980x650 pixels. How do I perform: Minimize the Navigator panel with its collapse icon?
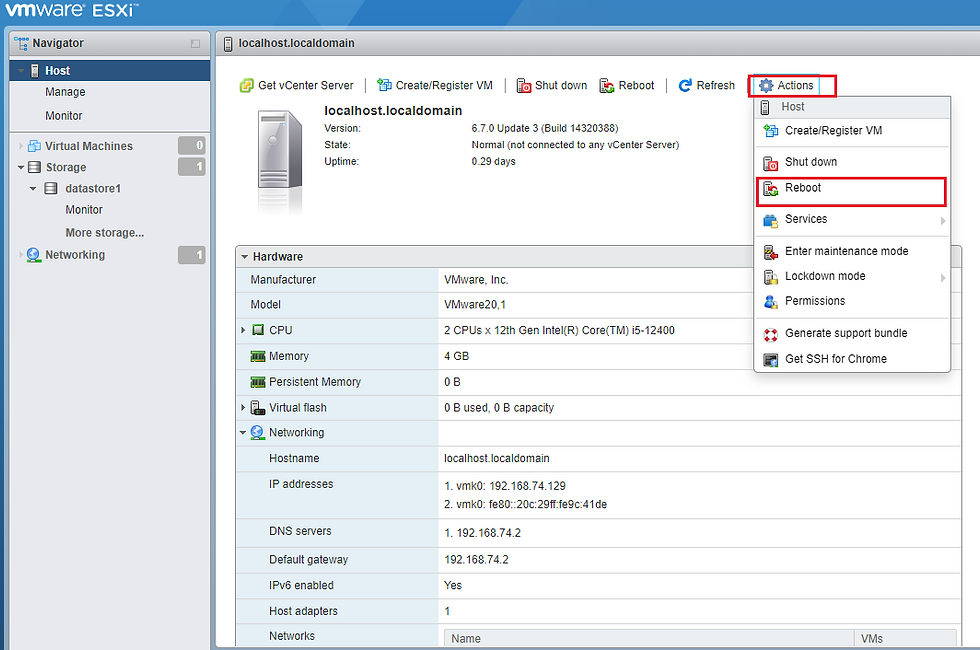coord(195,44)
